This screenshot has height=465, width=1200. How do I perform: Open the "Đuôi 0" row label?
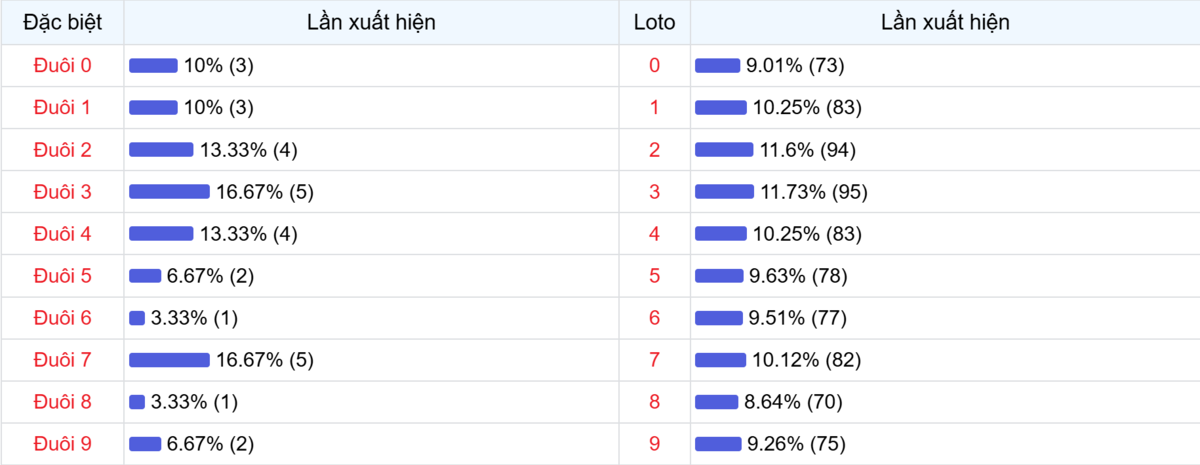[x=62, y=65]
